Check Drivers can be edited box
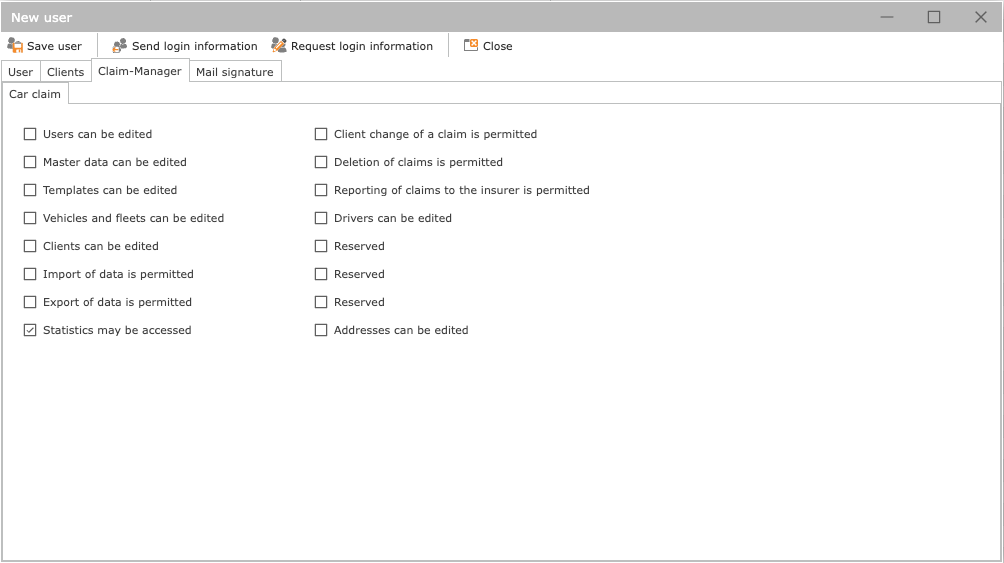1004x563 pixels. 321,218
